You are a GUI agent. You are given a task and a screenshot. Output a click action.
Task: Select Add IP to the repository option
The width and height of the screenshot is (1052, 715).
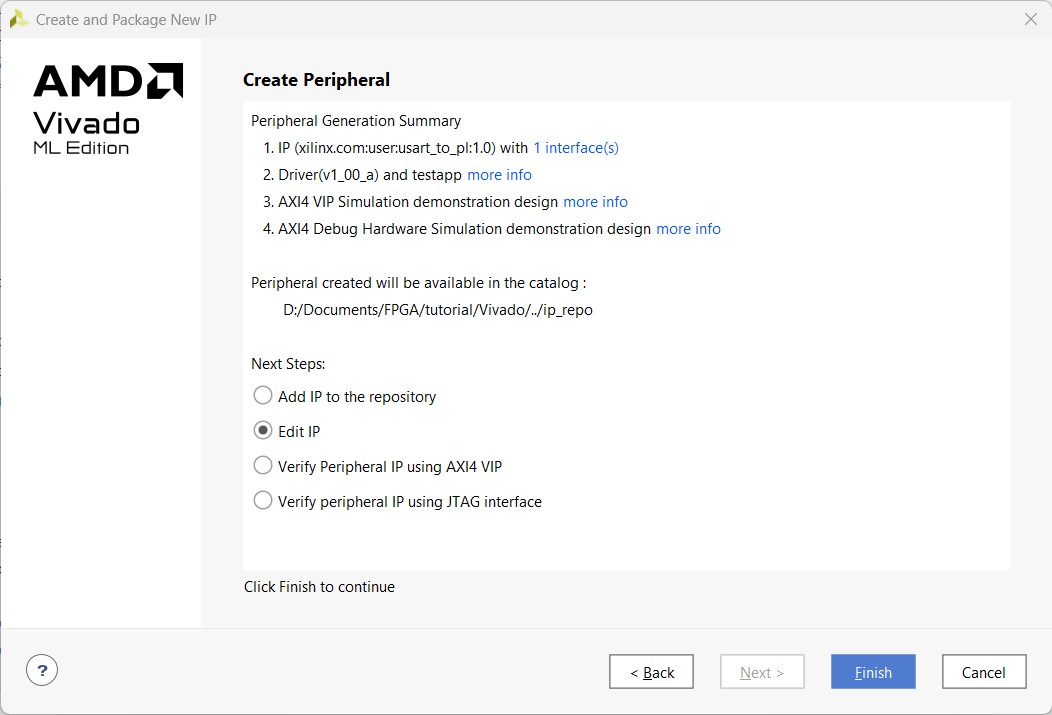pos(262,396)
